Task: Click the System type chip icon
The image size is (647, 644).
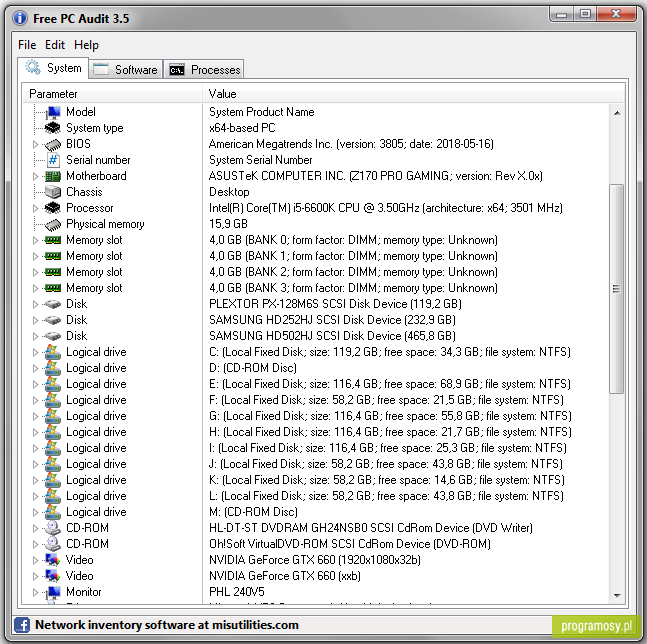Action: tap(53, 128)
